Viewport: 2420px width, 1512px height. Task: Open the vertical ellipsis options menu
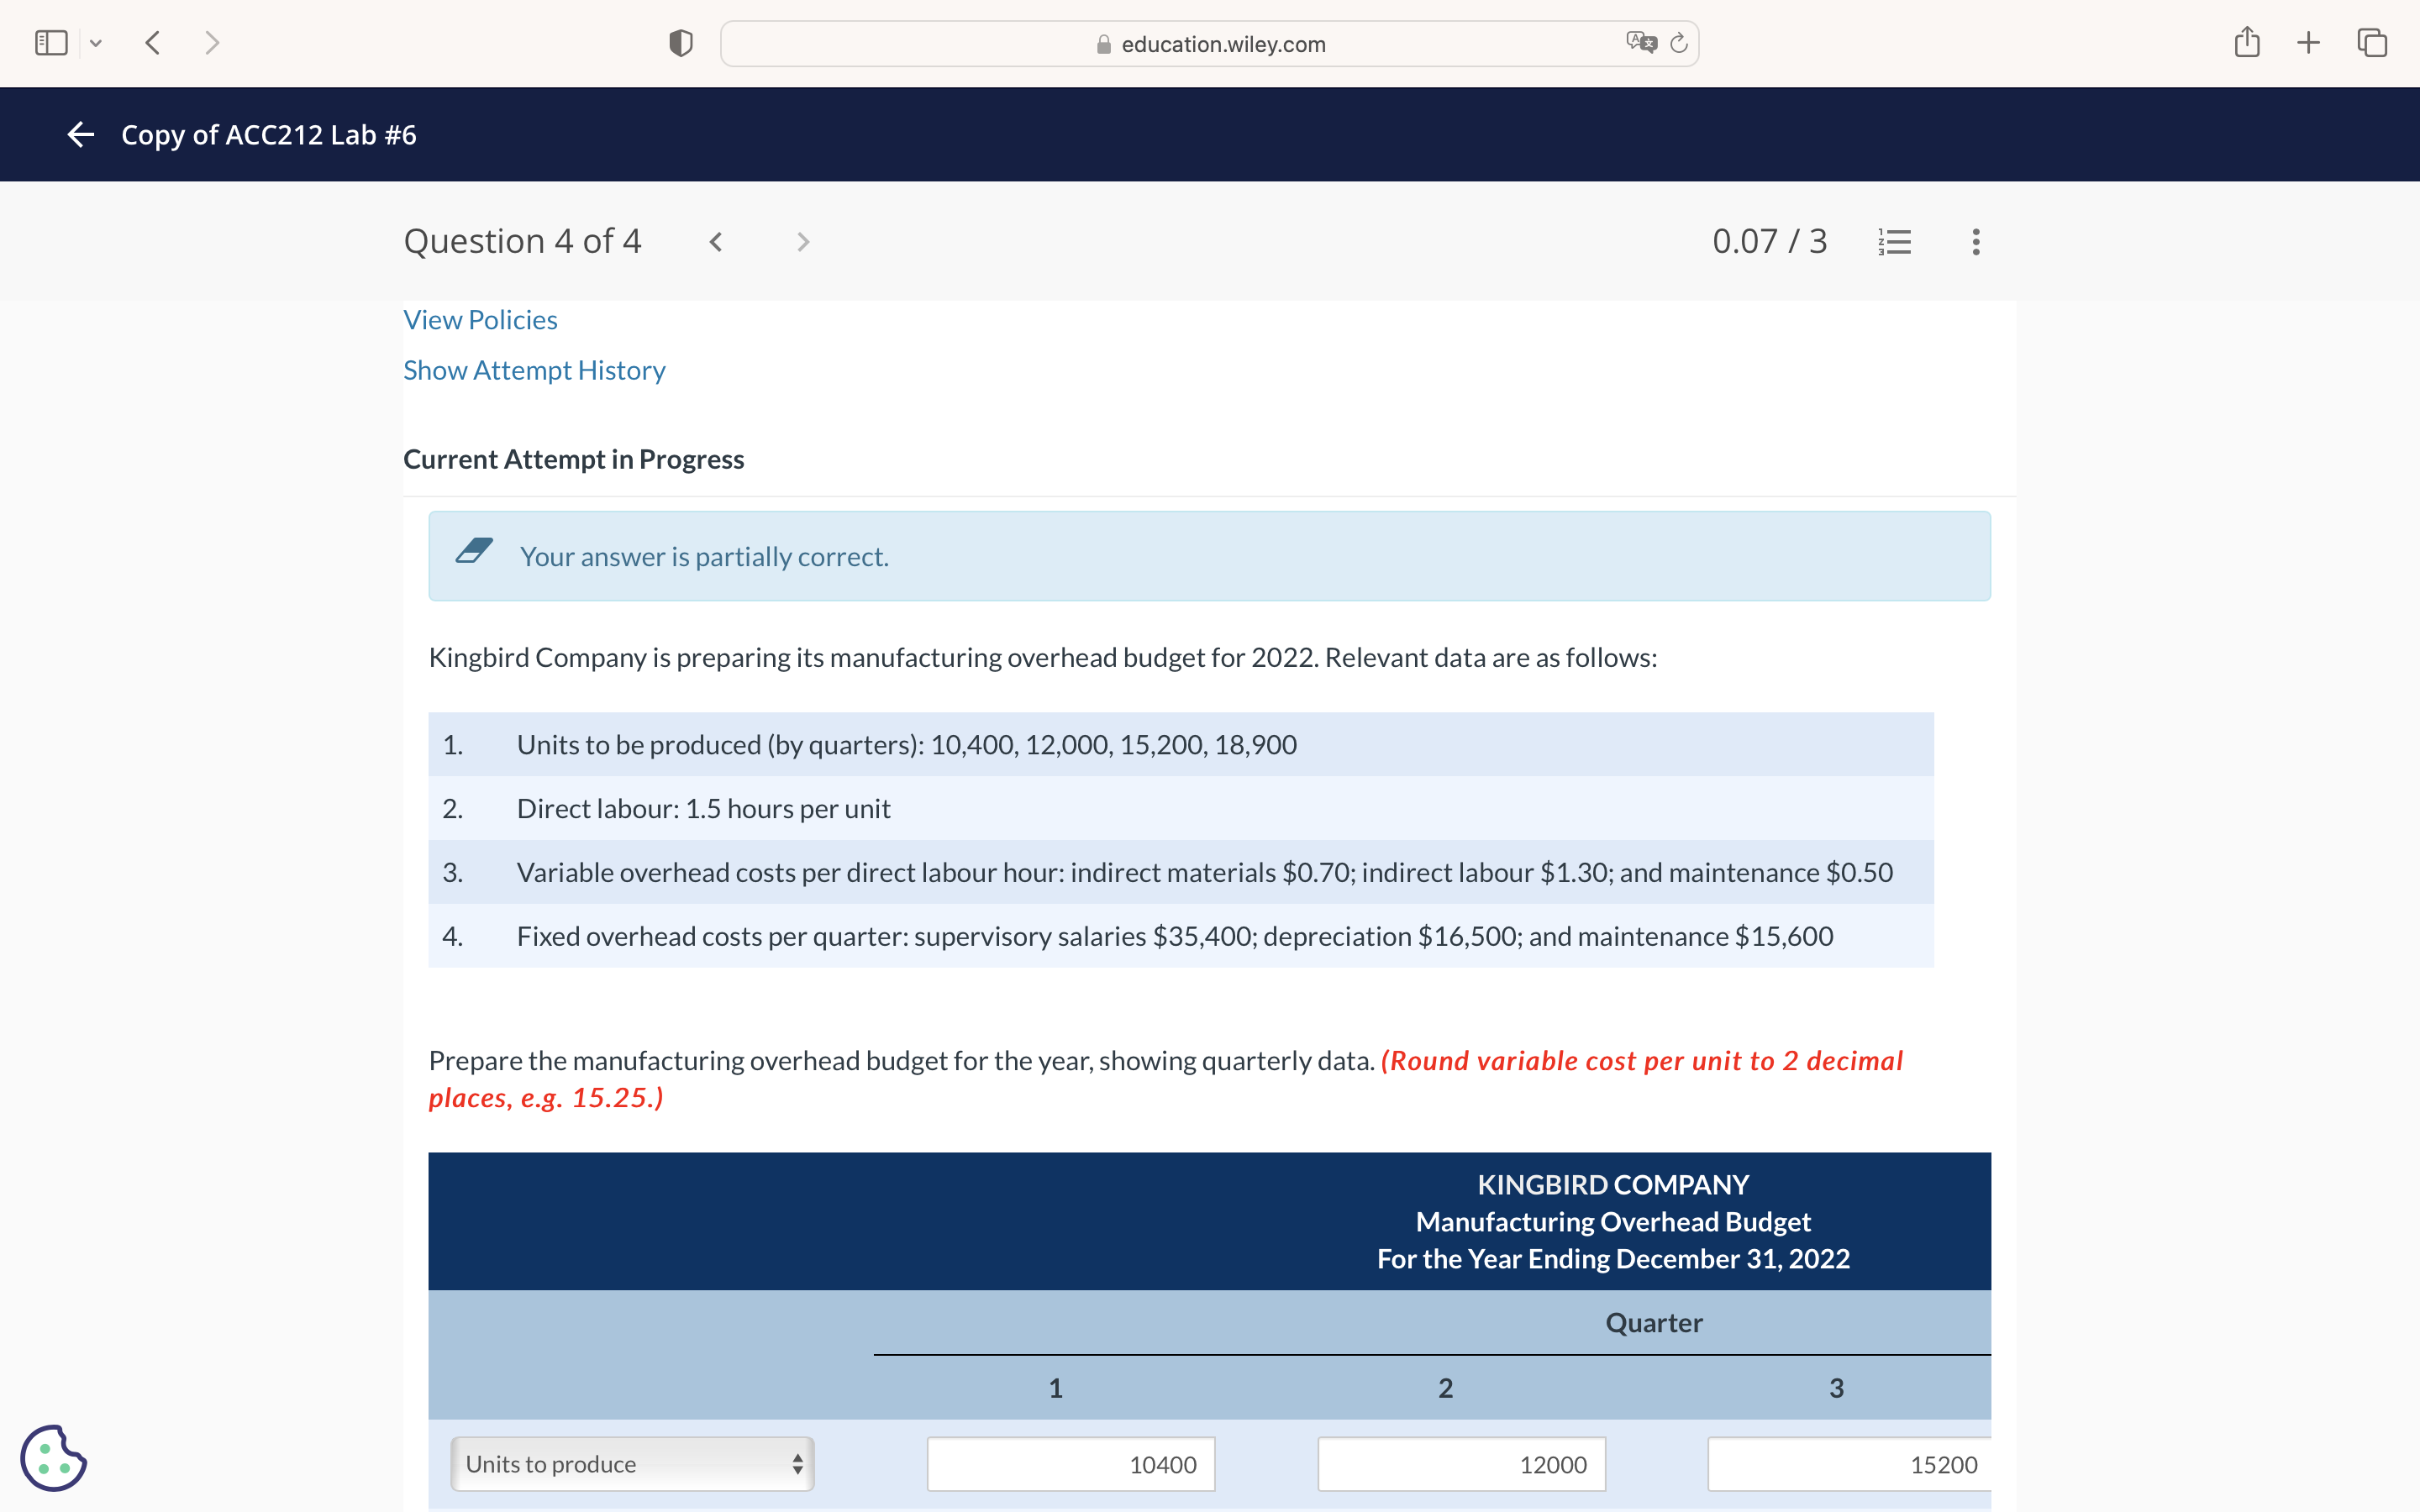tap(1975, 240)
